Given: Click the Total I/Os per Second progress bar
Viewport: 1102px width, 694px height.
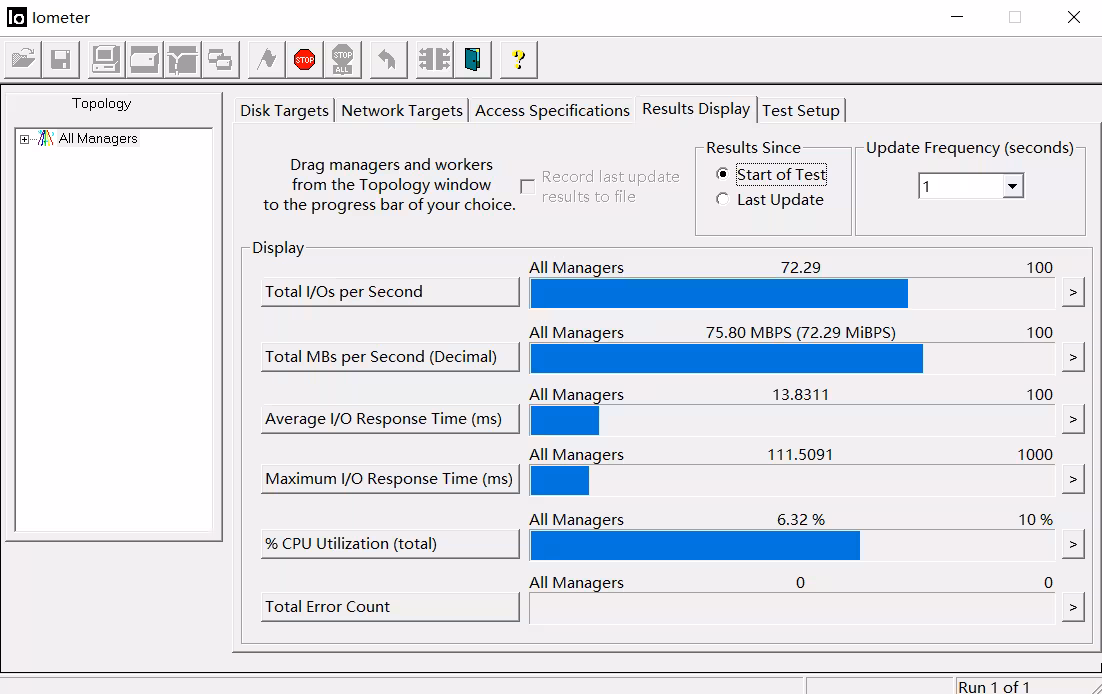Looking at the screenshot, I should click(792, 293).
